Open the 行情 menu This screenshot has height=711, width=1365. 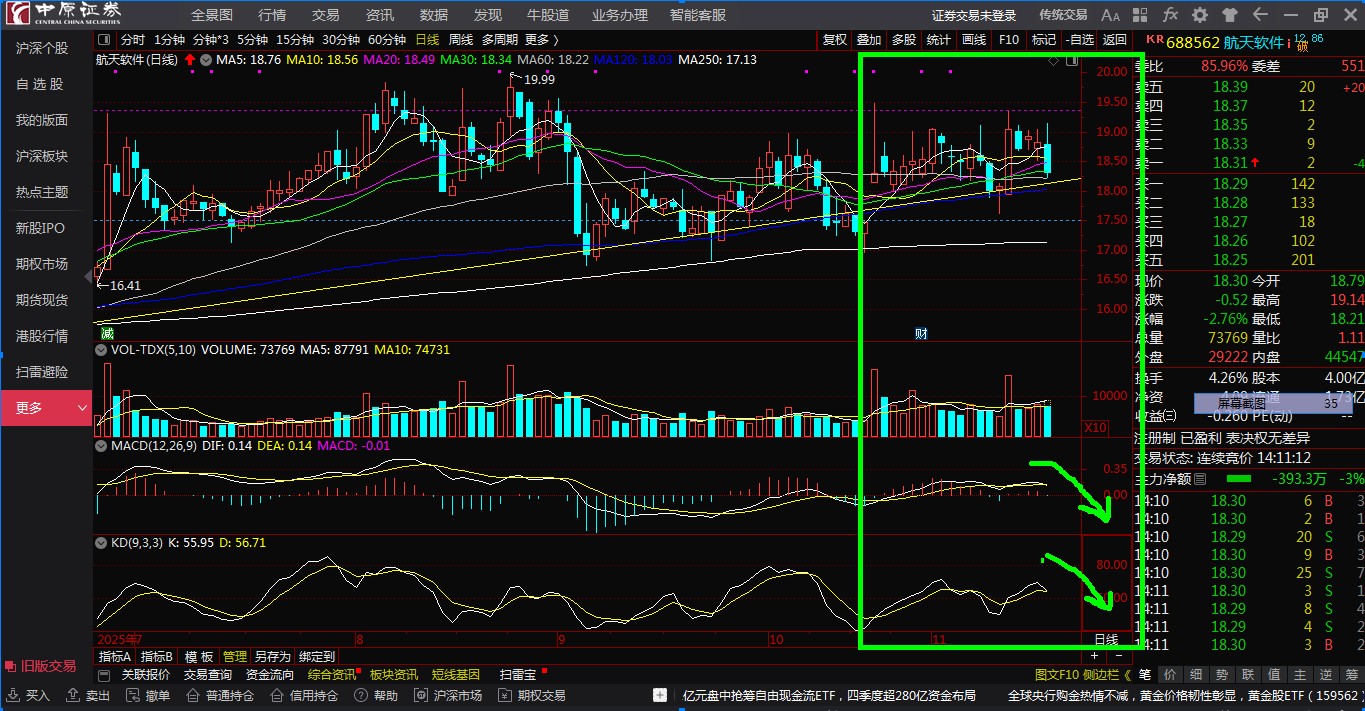pos(272,15)
